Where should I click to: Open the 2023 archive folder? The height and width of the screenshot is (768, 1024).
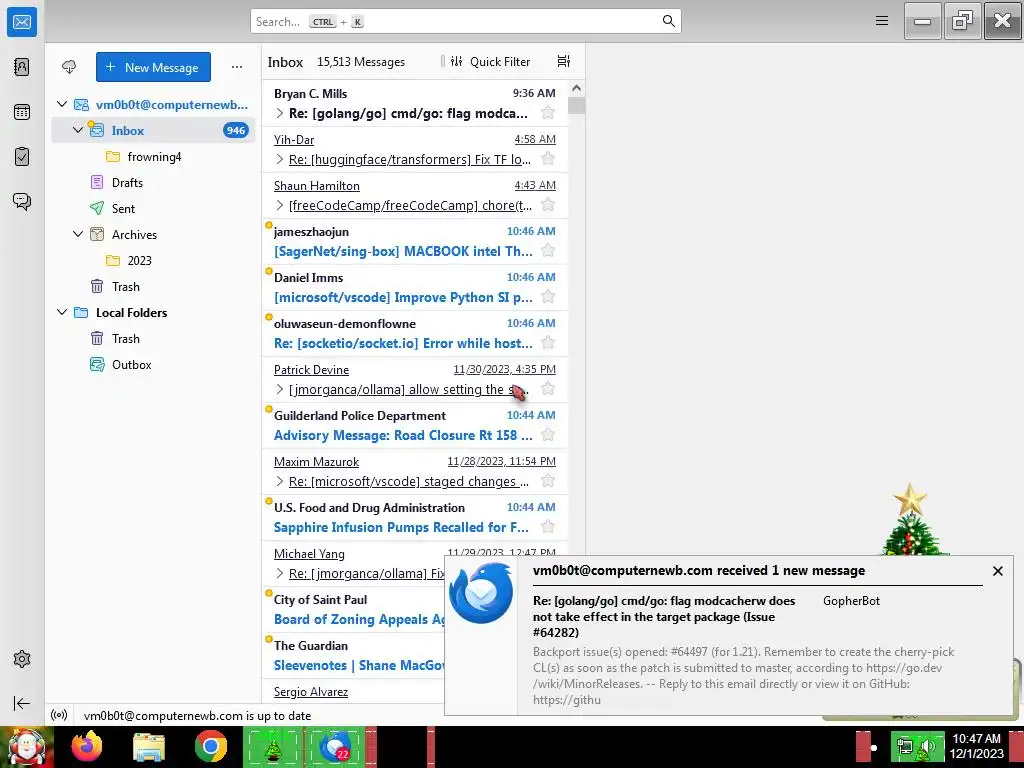pos(153,260)
